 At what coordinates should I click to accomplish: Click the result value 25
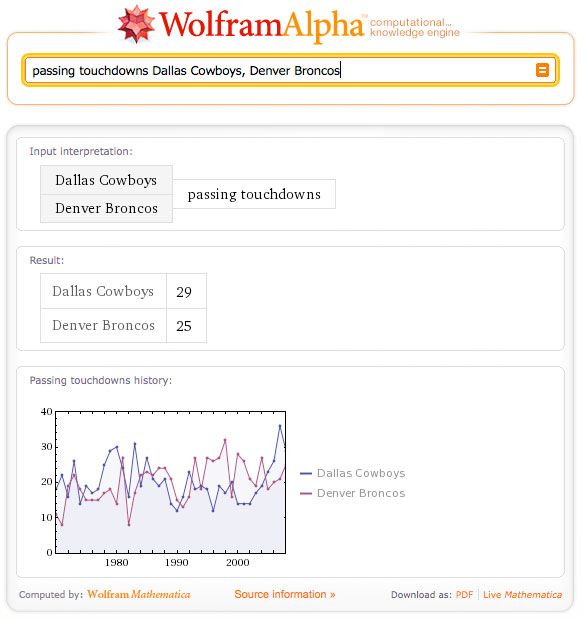point(184,326)
